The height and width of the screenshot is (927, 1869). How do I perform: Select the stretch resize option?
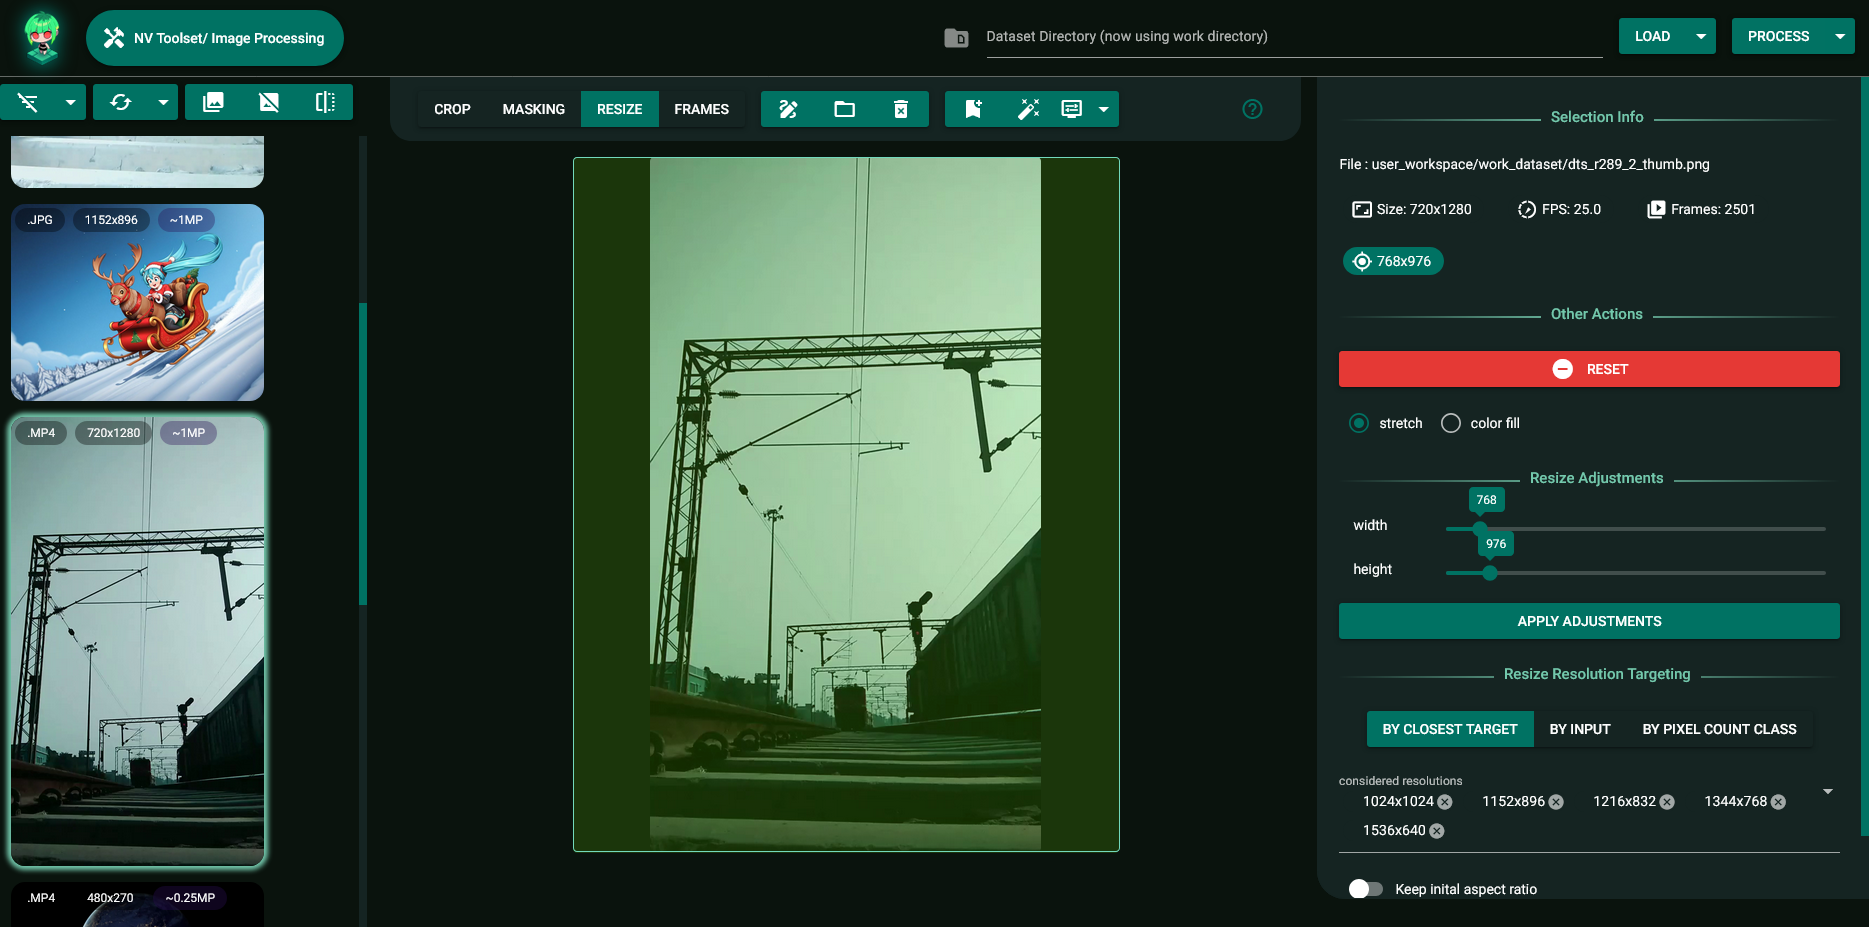click(x=1358, y=423)
